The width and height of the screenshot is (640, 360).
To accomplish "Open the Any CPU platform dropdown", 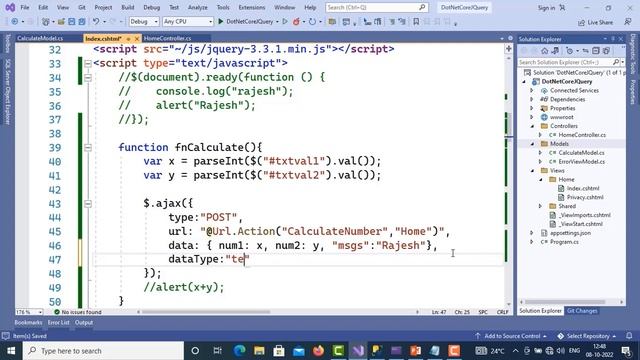I will coord(188,22).
